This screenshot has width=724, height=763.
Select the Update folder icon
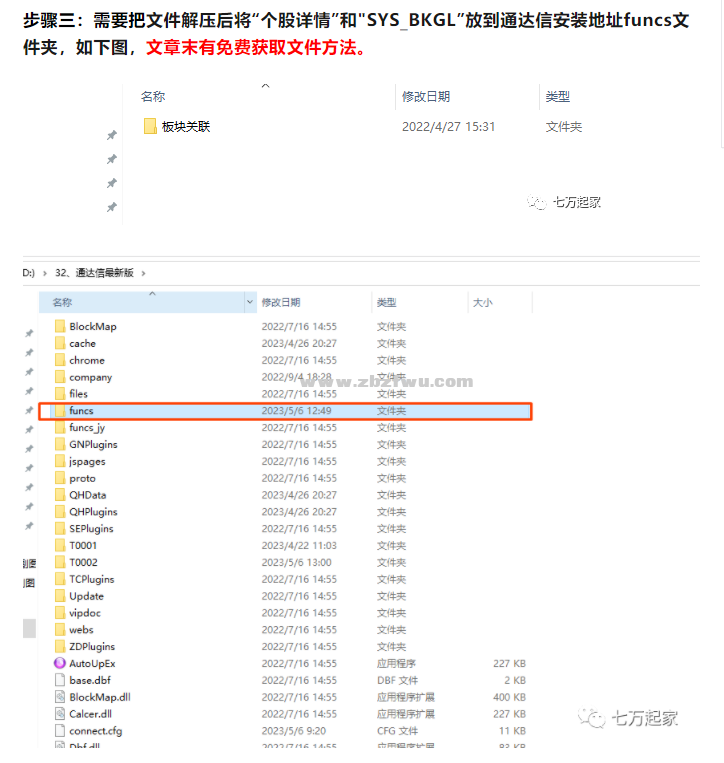click(60, 596)
